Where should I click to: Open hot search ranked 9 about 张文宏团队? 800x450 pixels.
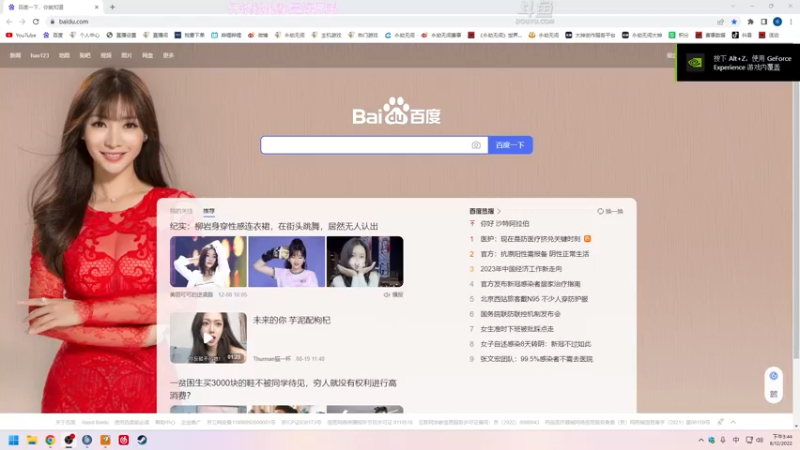[536, 359]
